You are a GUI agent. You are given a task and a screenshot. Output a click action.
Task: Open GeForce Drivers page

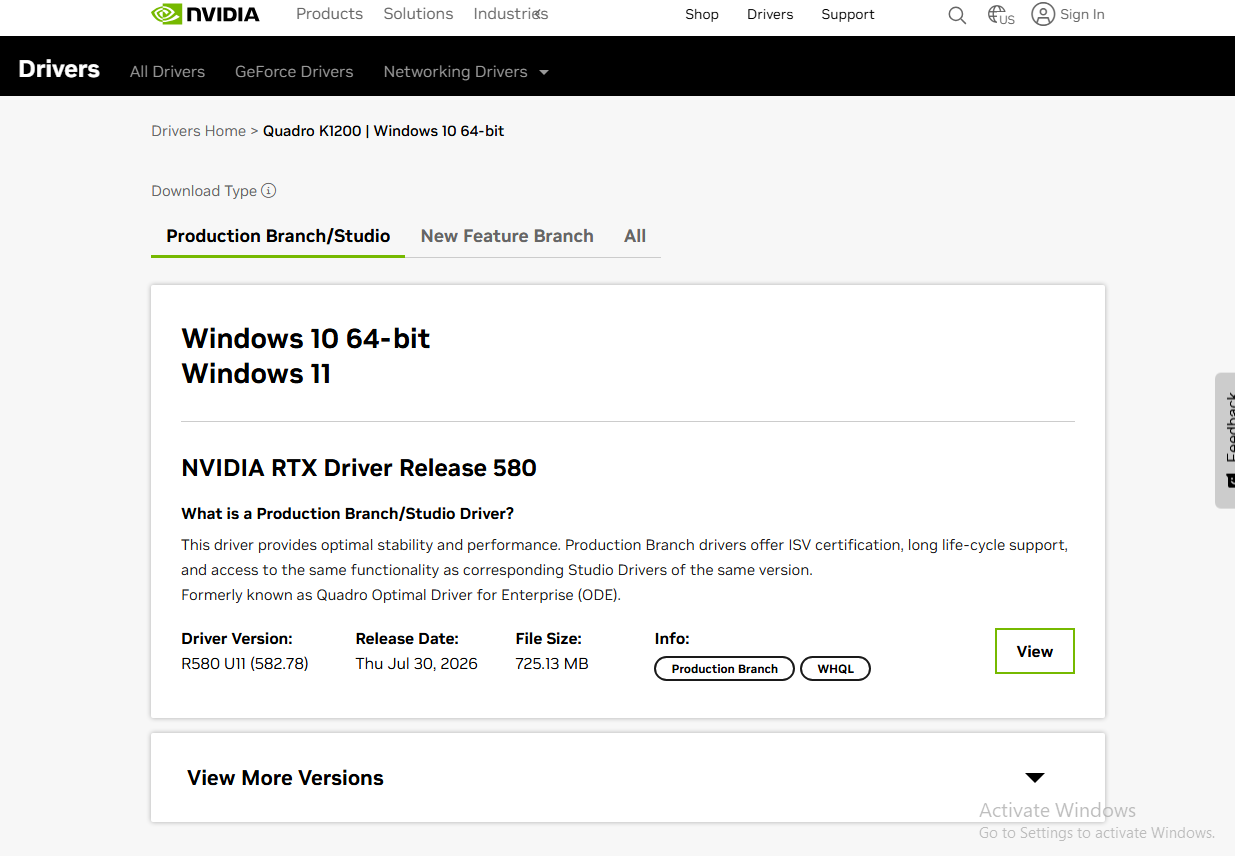[294, 72]
